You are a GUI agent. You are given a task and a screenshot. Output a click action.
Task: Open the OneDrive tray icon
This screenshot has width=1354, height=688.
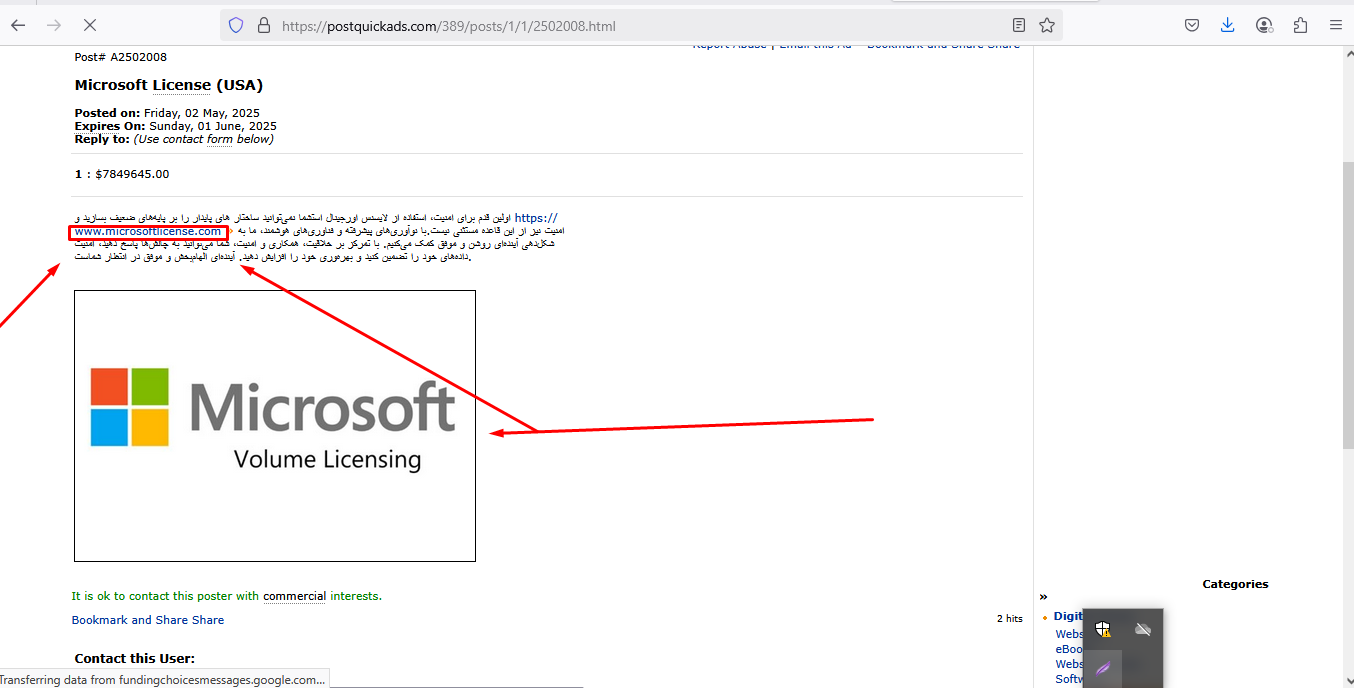pyautogui.click(x=1143, y=629)
